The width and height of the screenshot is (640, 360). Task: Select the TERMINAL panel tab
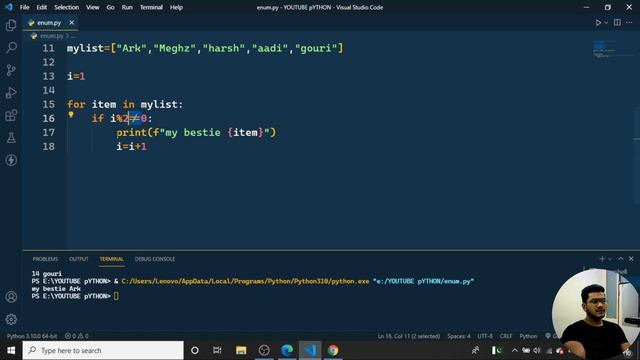[x=111, y=259]
